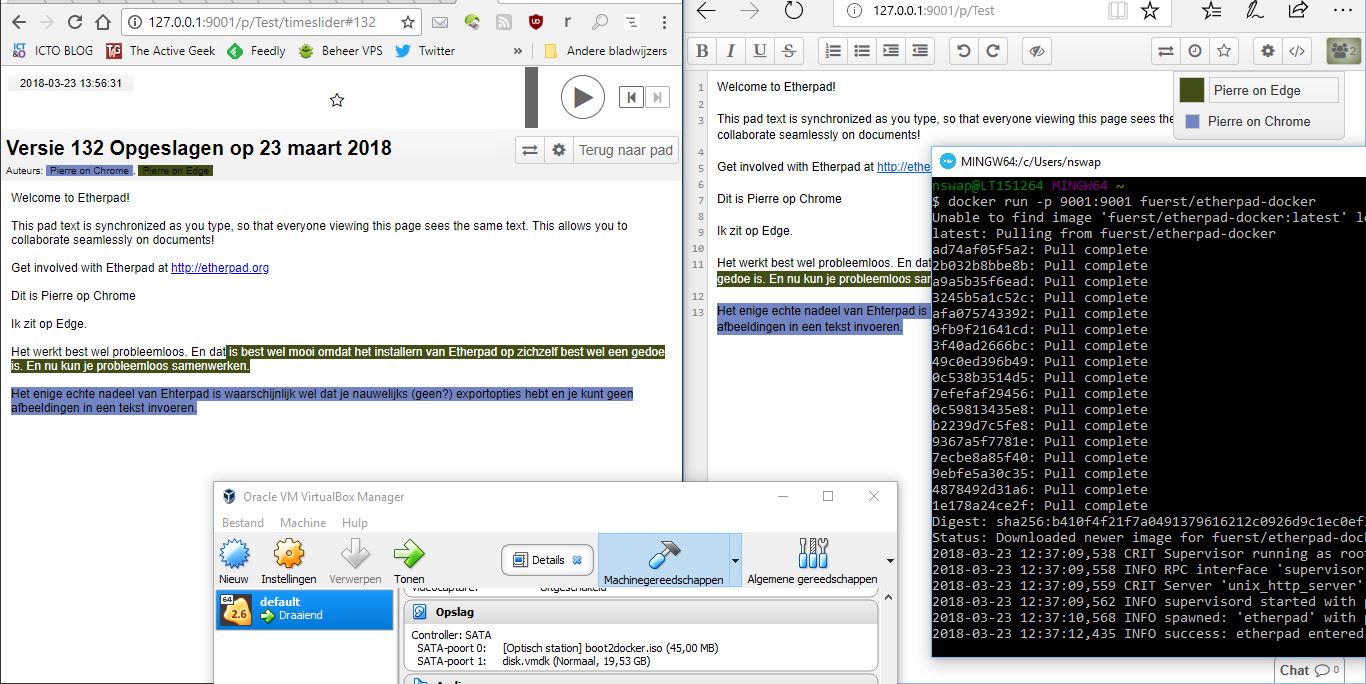Image resolution: width=1366 pixels, height=684 pixels.
Task: Open RSS extension icon in Chrome
Action: (x=505, y=21)
